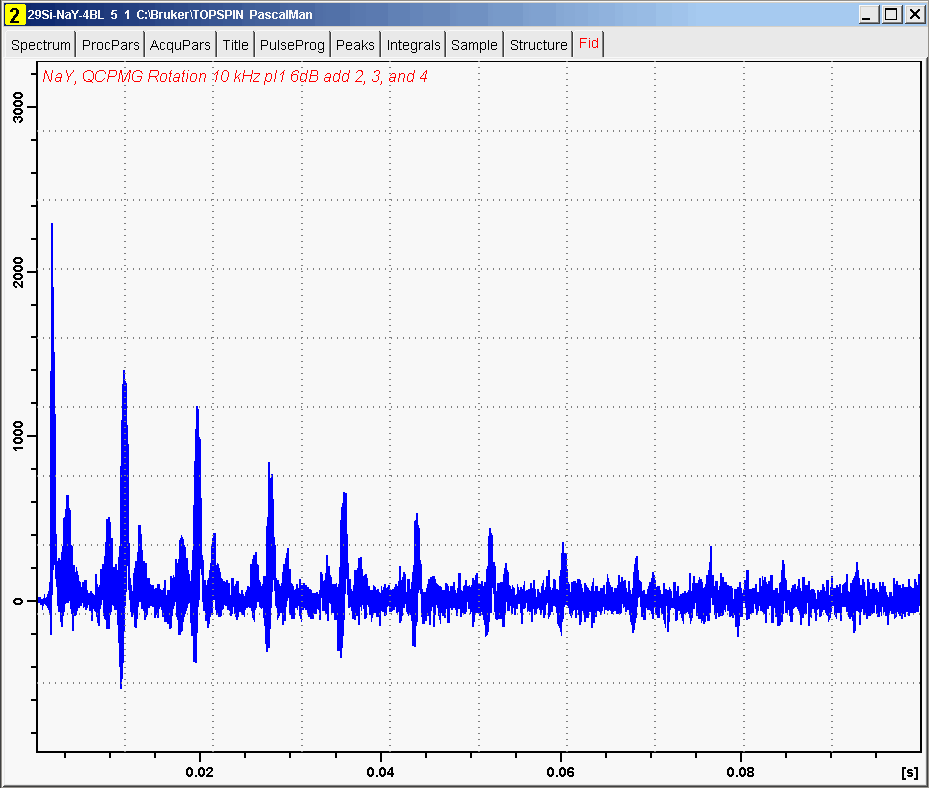This screenshot has width=929, height=788.
Task: Click the yellow window number 2 icon
Action: (x=14, y=15)
